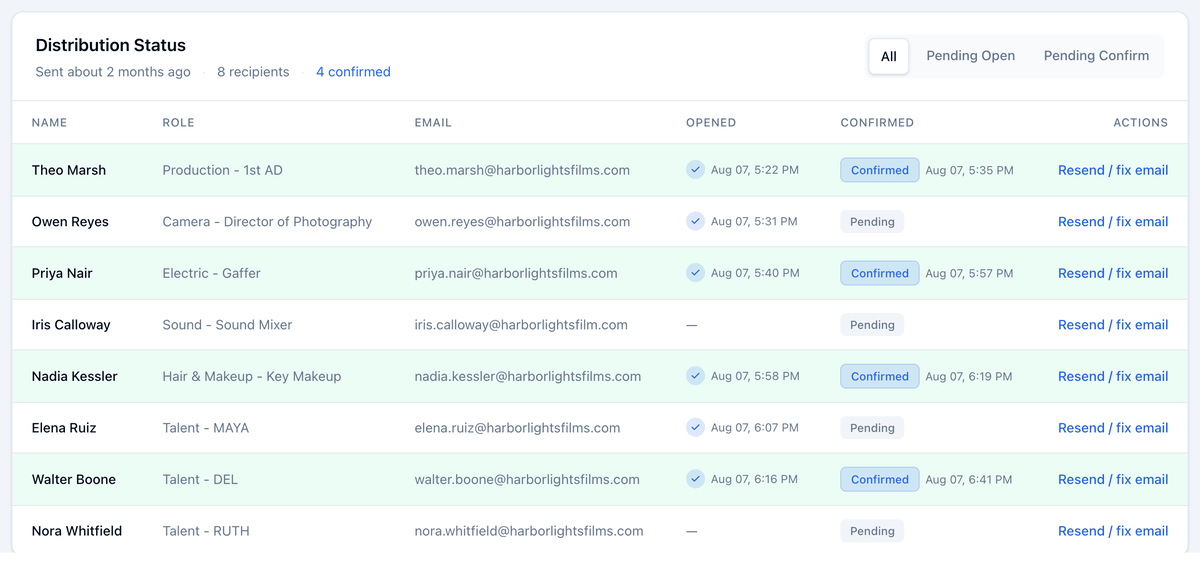Switch to the Pending Open filter
Viewport: 1200px width, 568px height.
(x=970, y=56)
